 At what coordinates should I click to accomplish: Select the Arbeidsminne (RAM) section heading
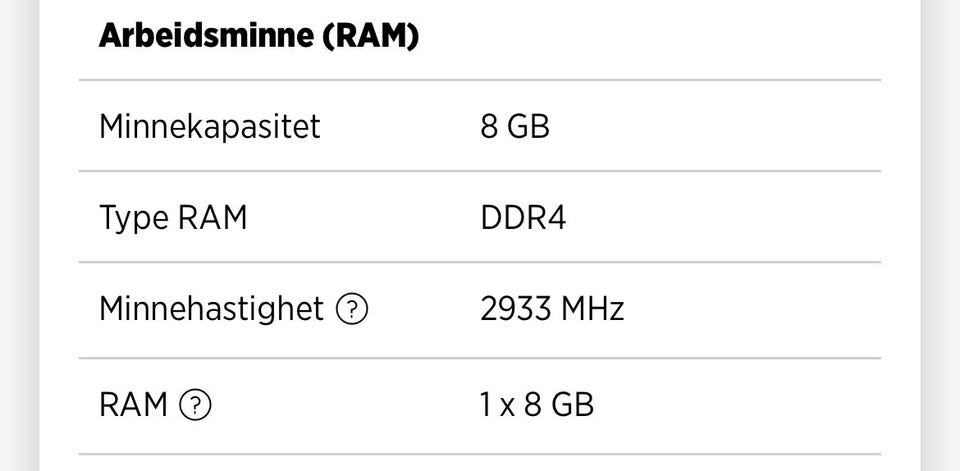point(259,36)
